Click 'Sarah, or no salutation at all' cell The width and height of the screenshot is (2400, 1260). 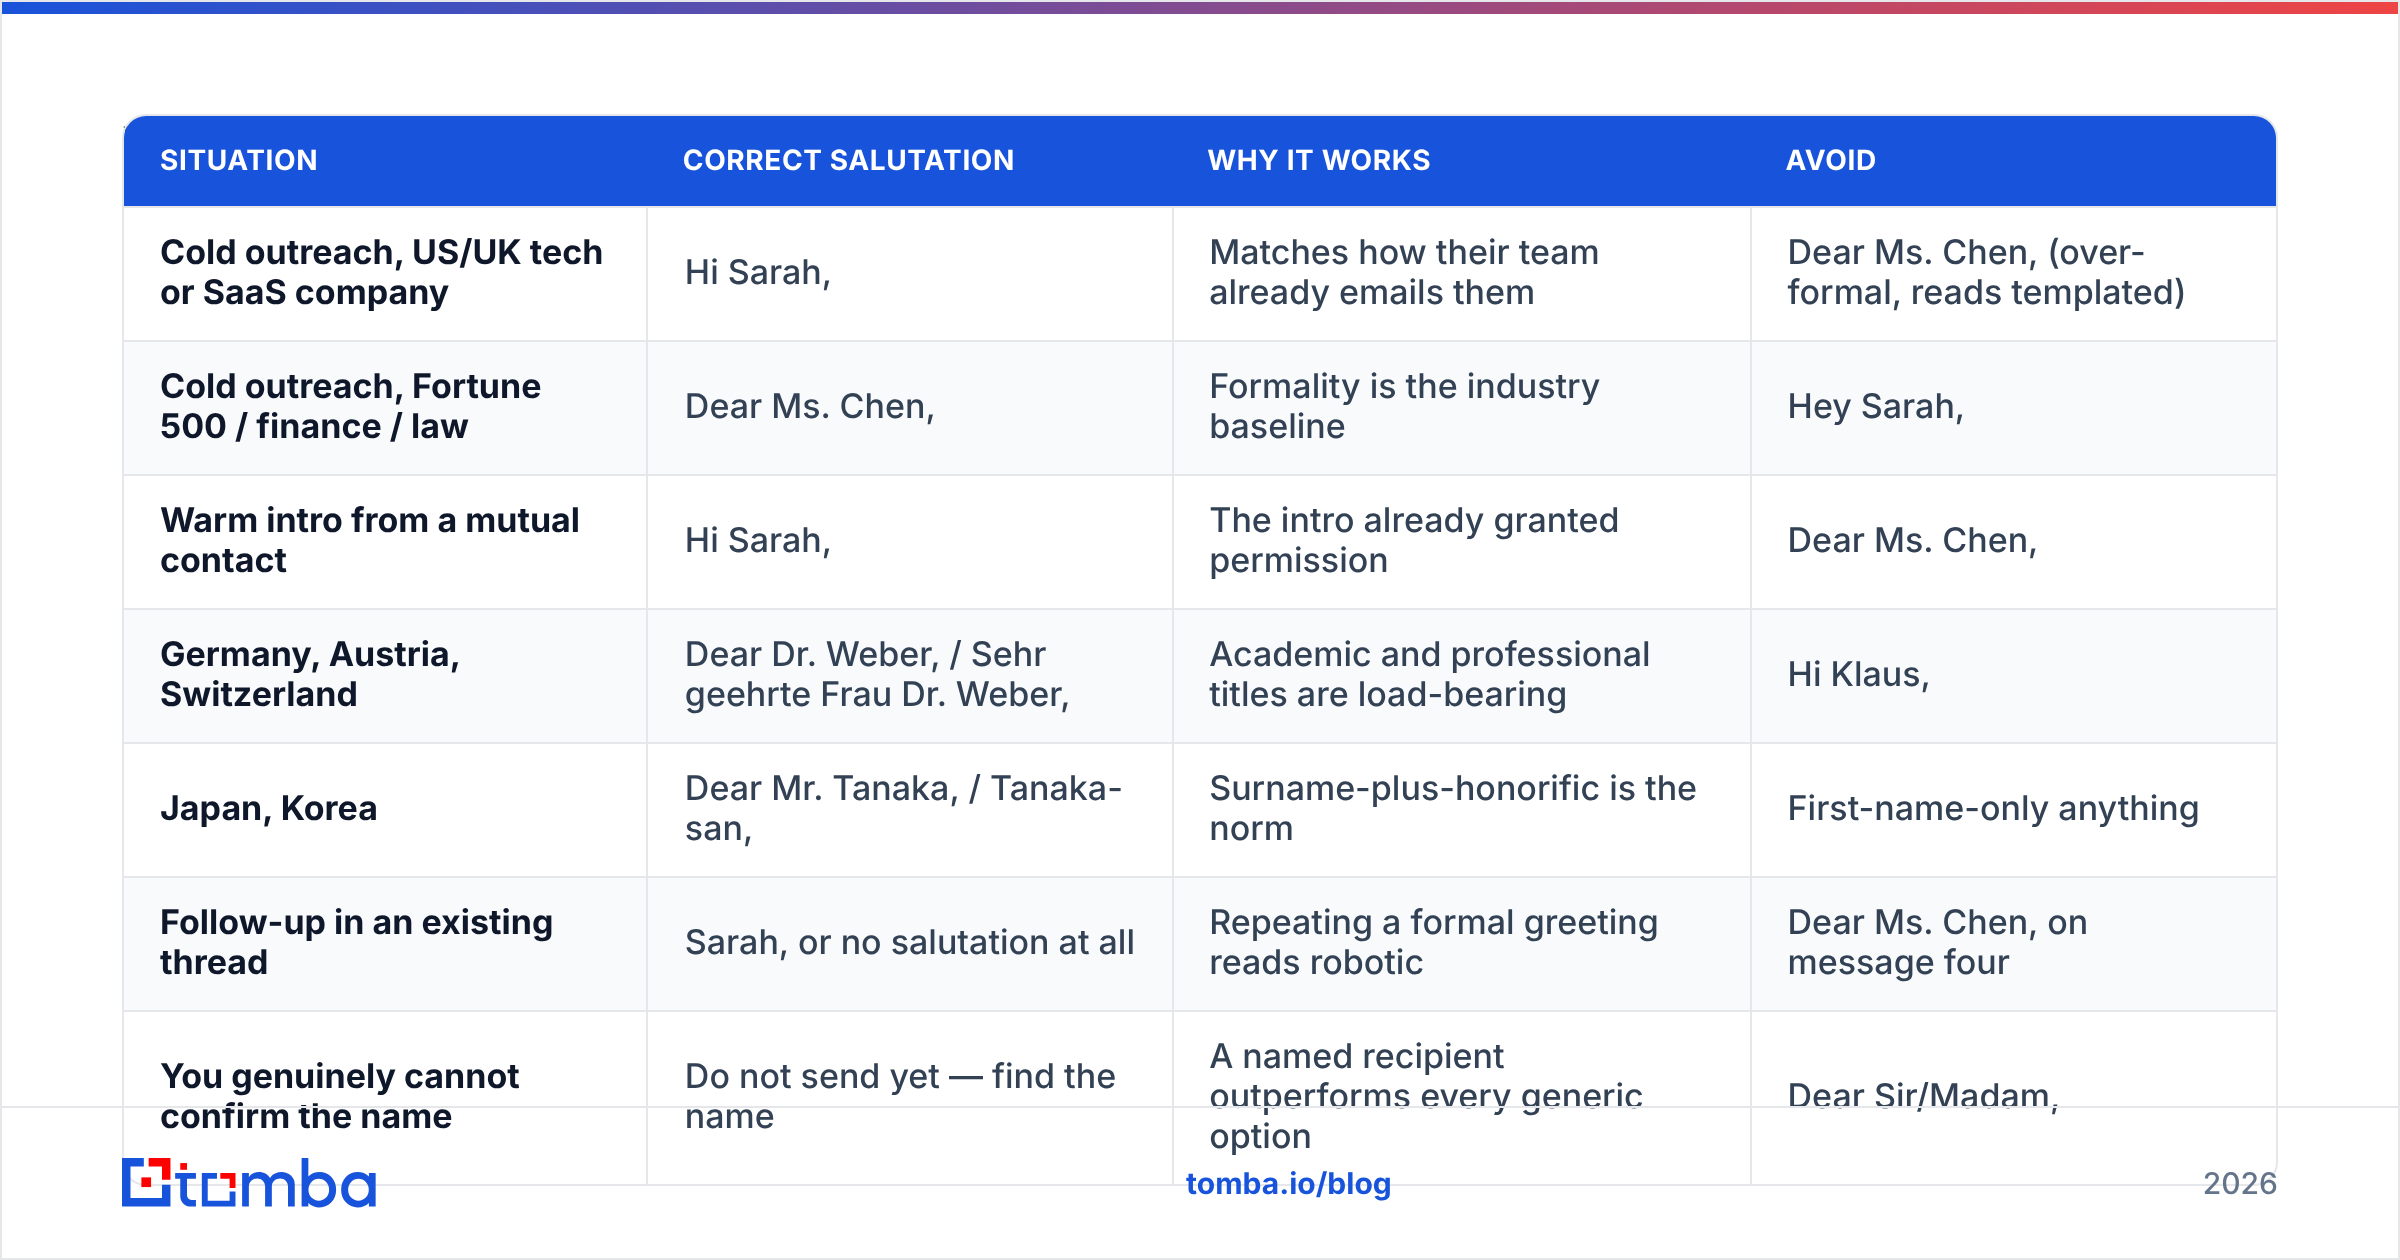click(x=910, y=942)
